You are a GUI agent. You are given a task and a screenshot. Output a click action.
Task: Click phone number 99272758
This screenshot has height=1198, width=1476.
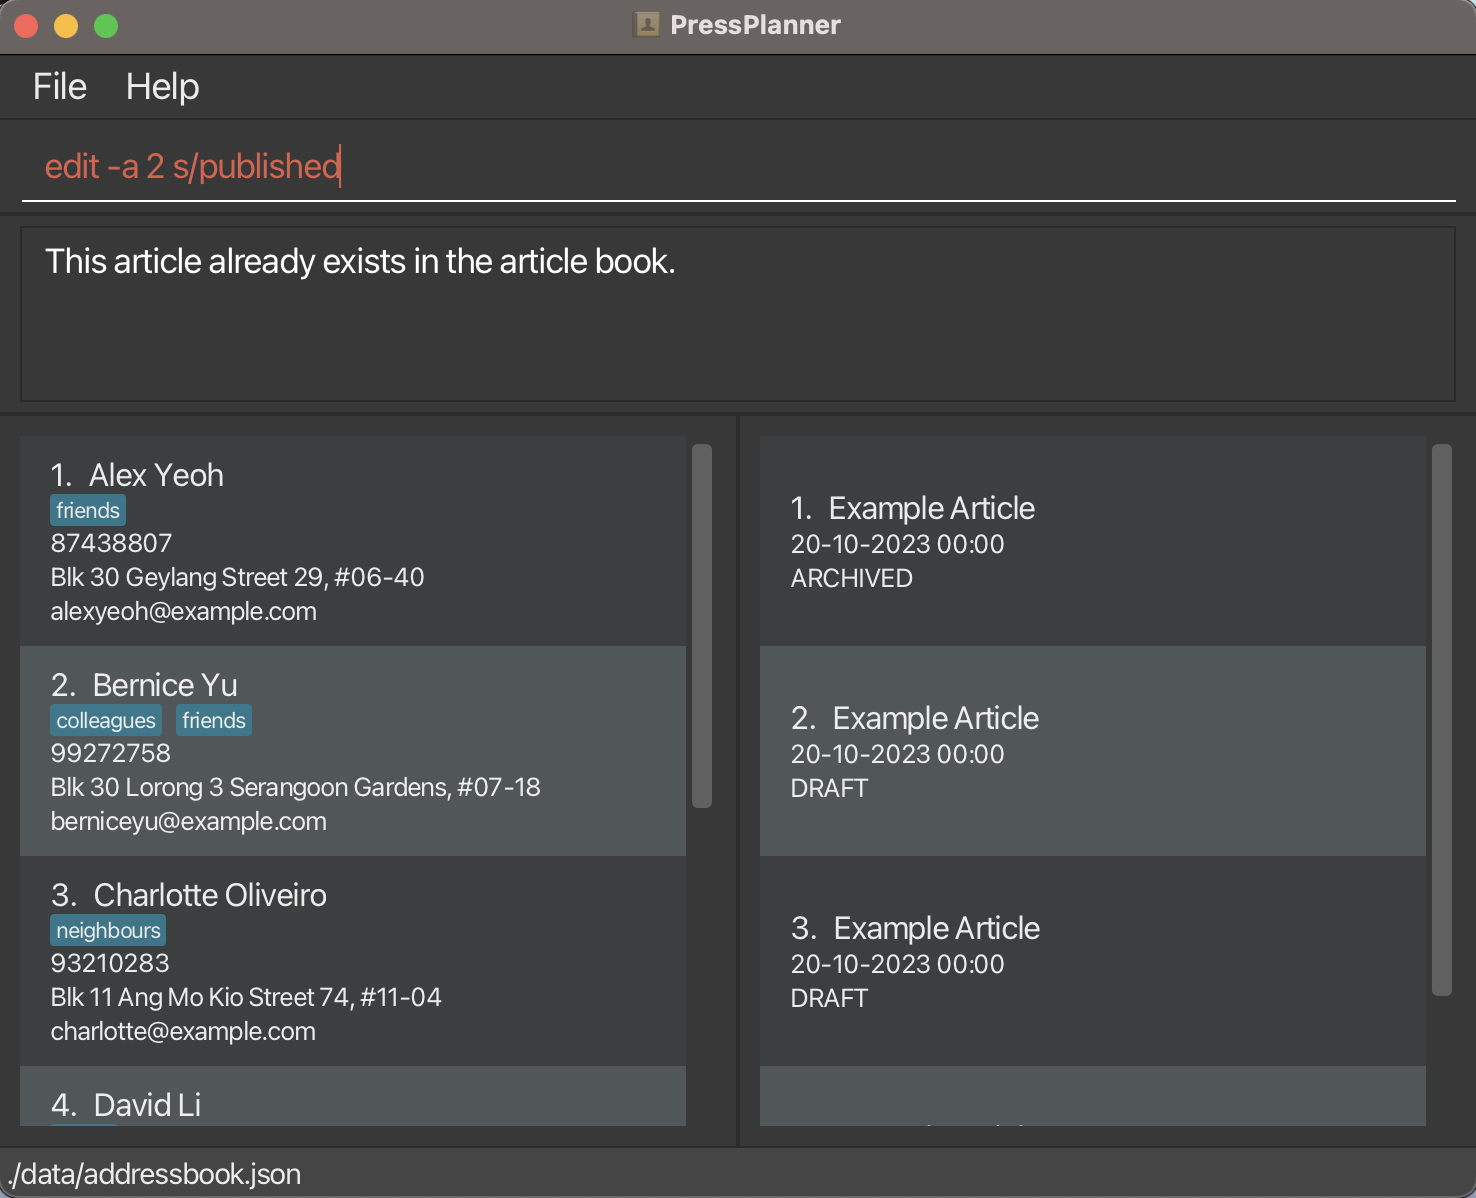111,753
